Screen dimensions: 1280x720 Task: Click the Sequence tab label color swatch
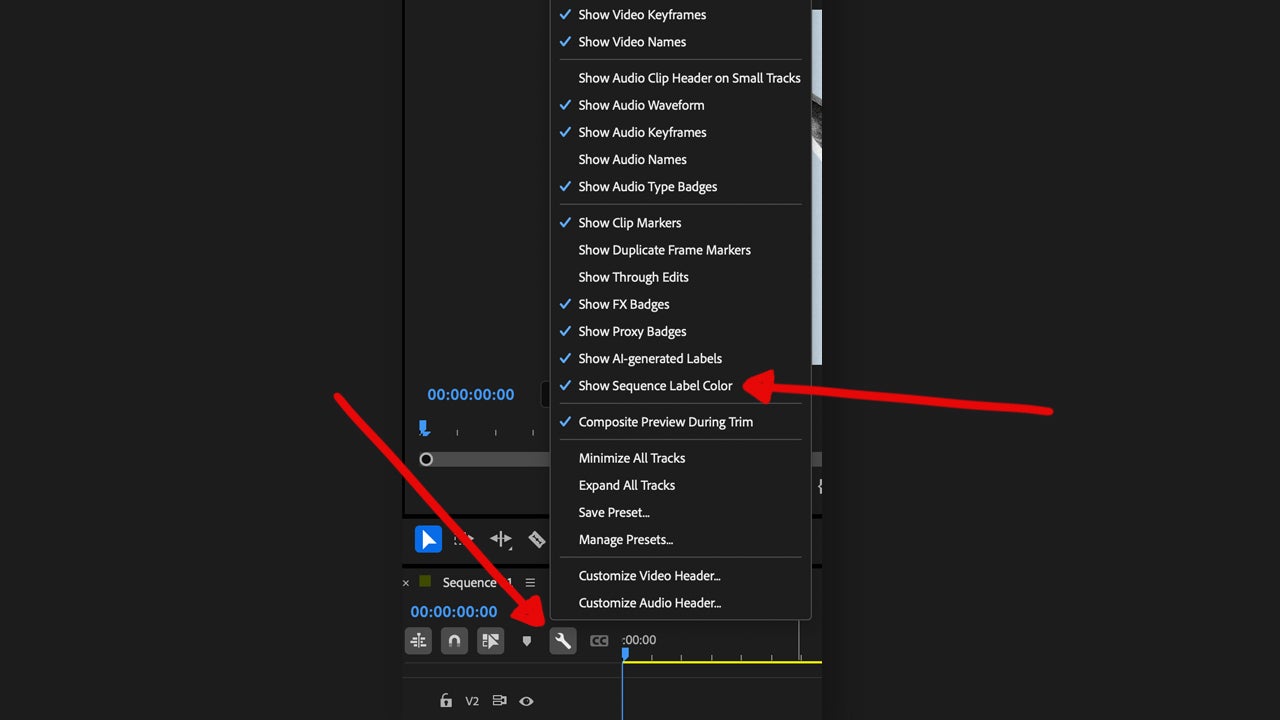click(424, 582)
